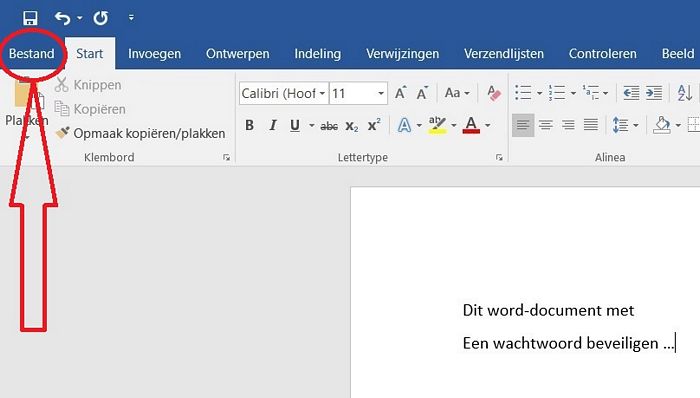Click the Knippen button
This screenshot has width=700, height=398.
pos(88,85)
